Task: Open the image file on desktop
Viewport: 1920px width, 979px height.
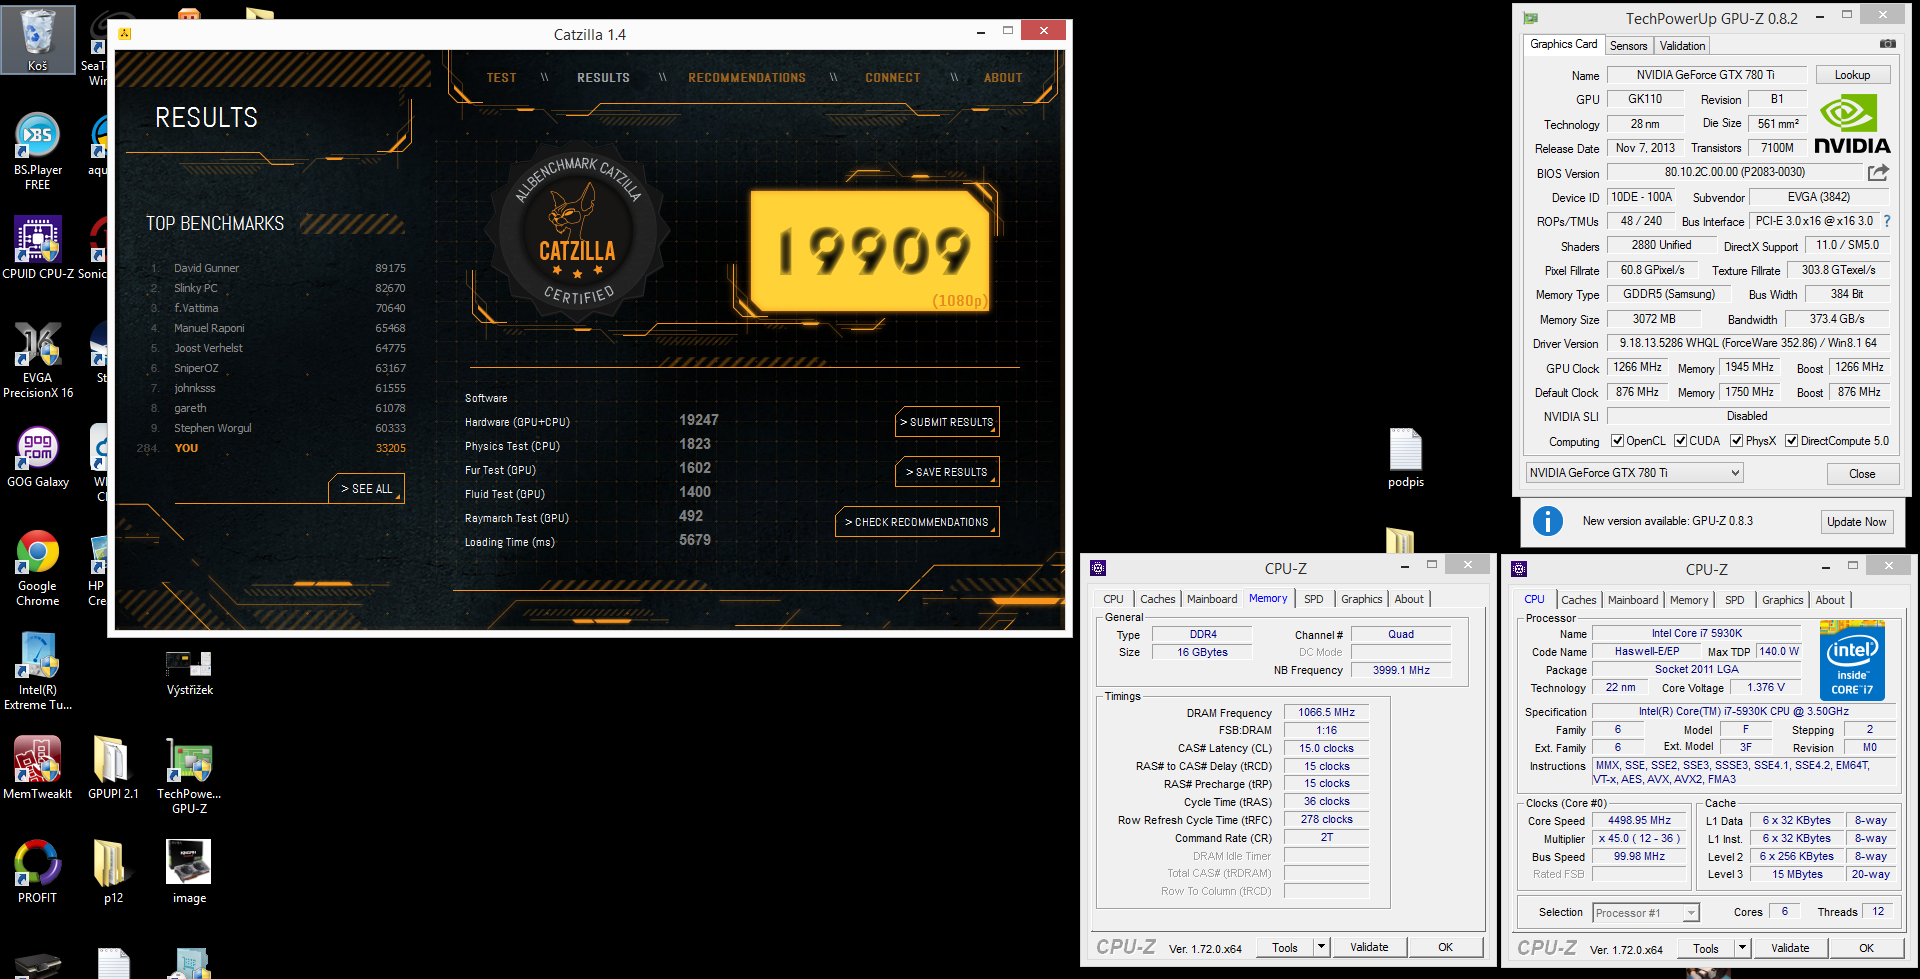Action: coord(189,872)
